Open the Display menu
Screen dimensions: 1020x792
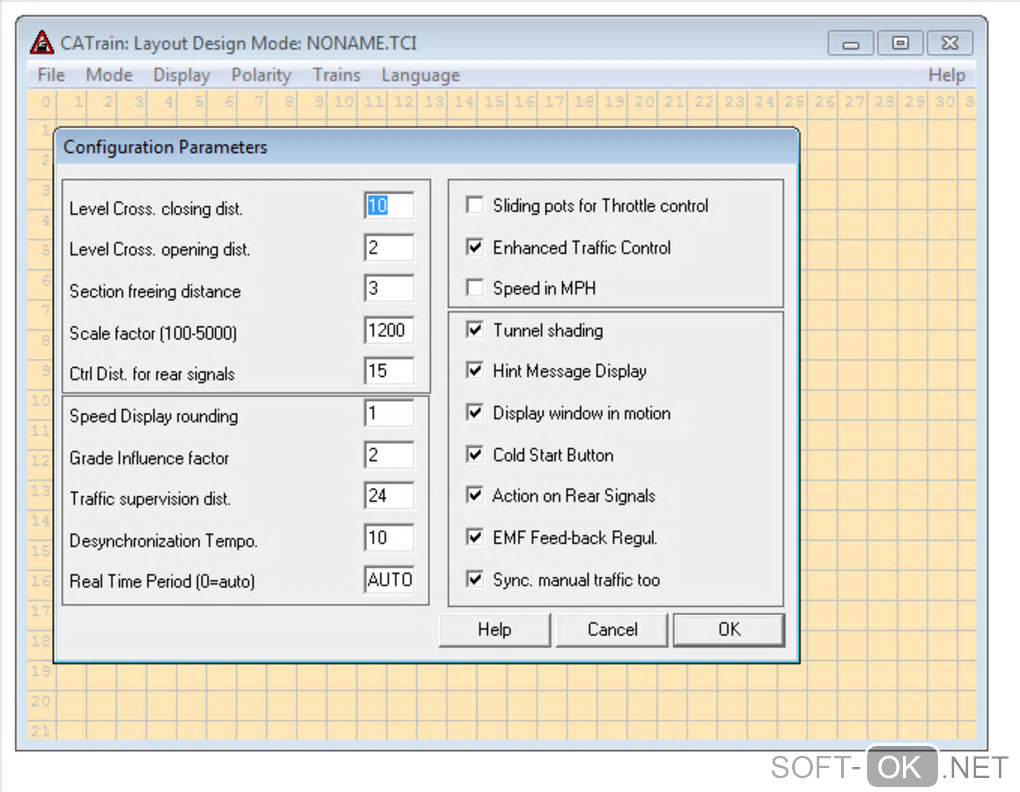click(x=181, y=75)
